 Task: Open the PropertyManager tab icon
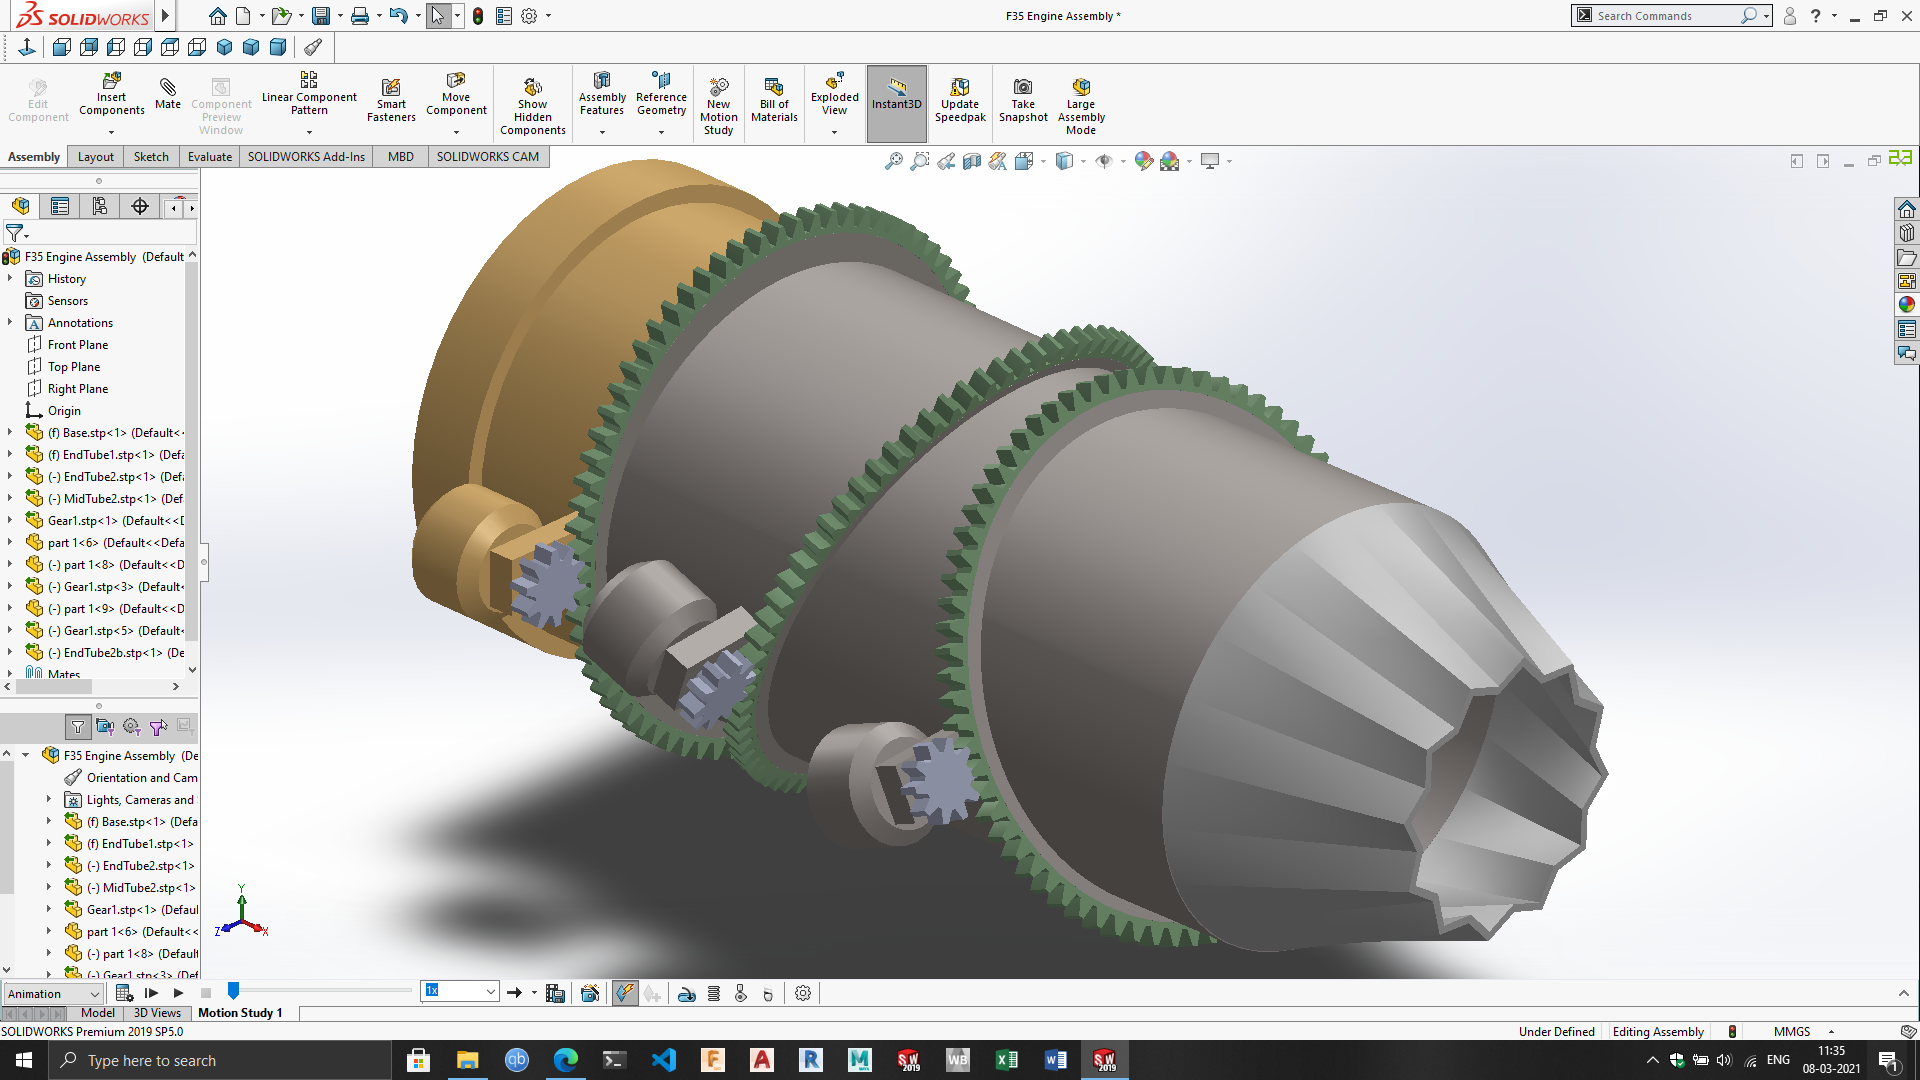coord(60,206)
